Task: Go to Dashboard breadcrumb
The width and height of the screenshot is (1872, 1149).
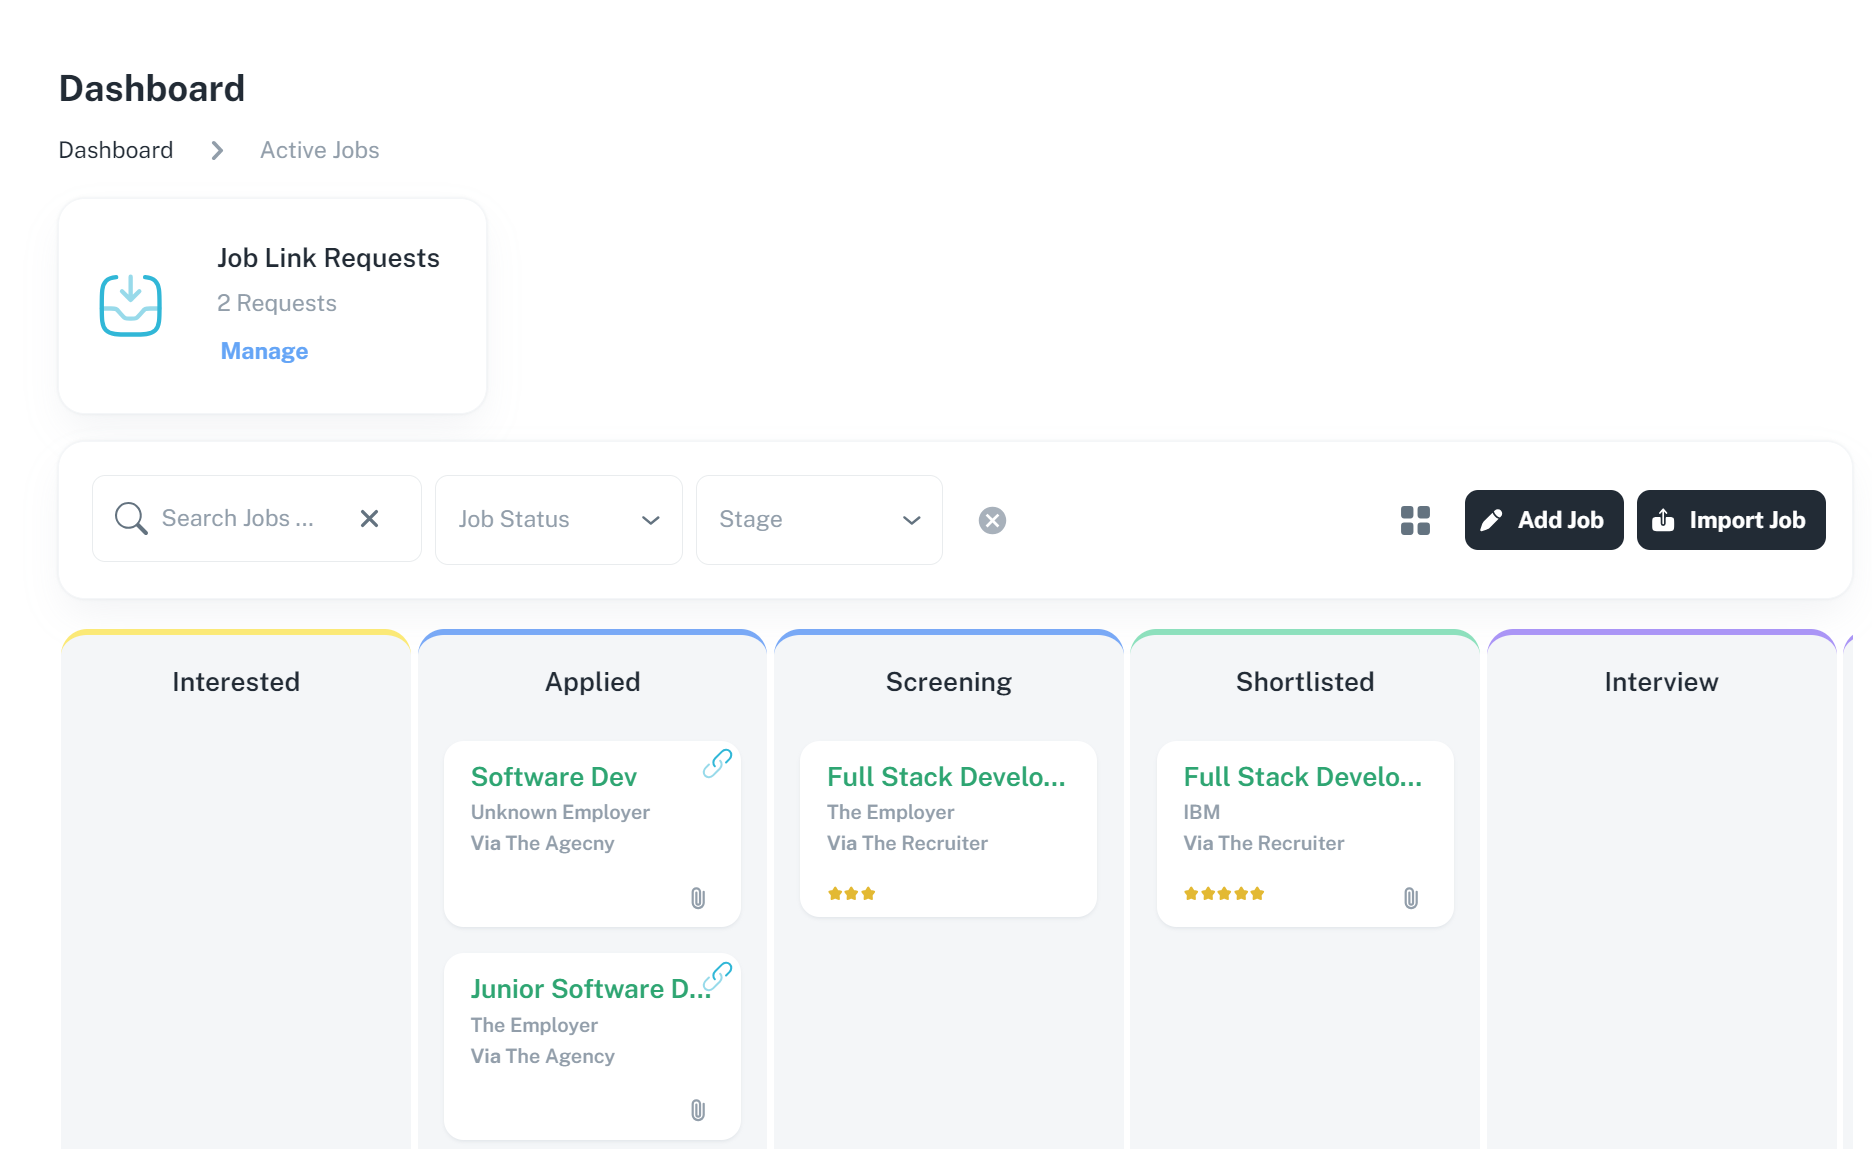Action: (116, 150)
